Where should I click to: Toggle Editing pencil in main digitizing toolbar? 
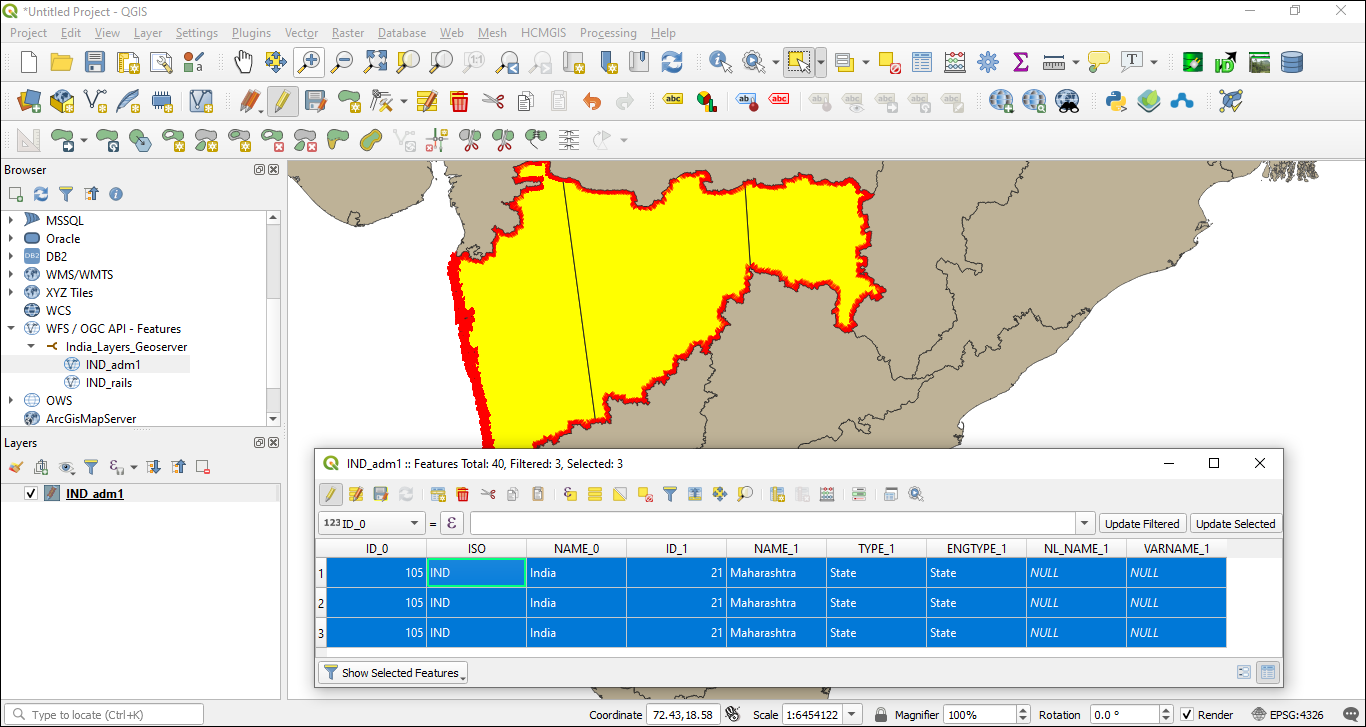282,101
